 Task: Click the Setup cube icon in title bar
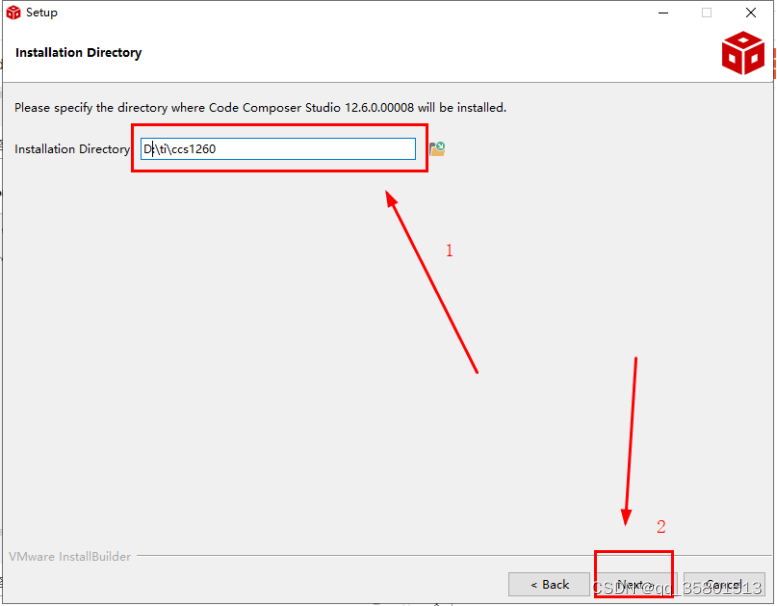click(x=13, y=12)
